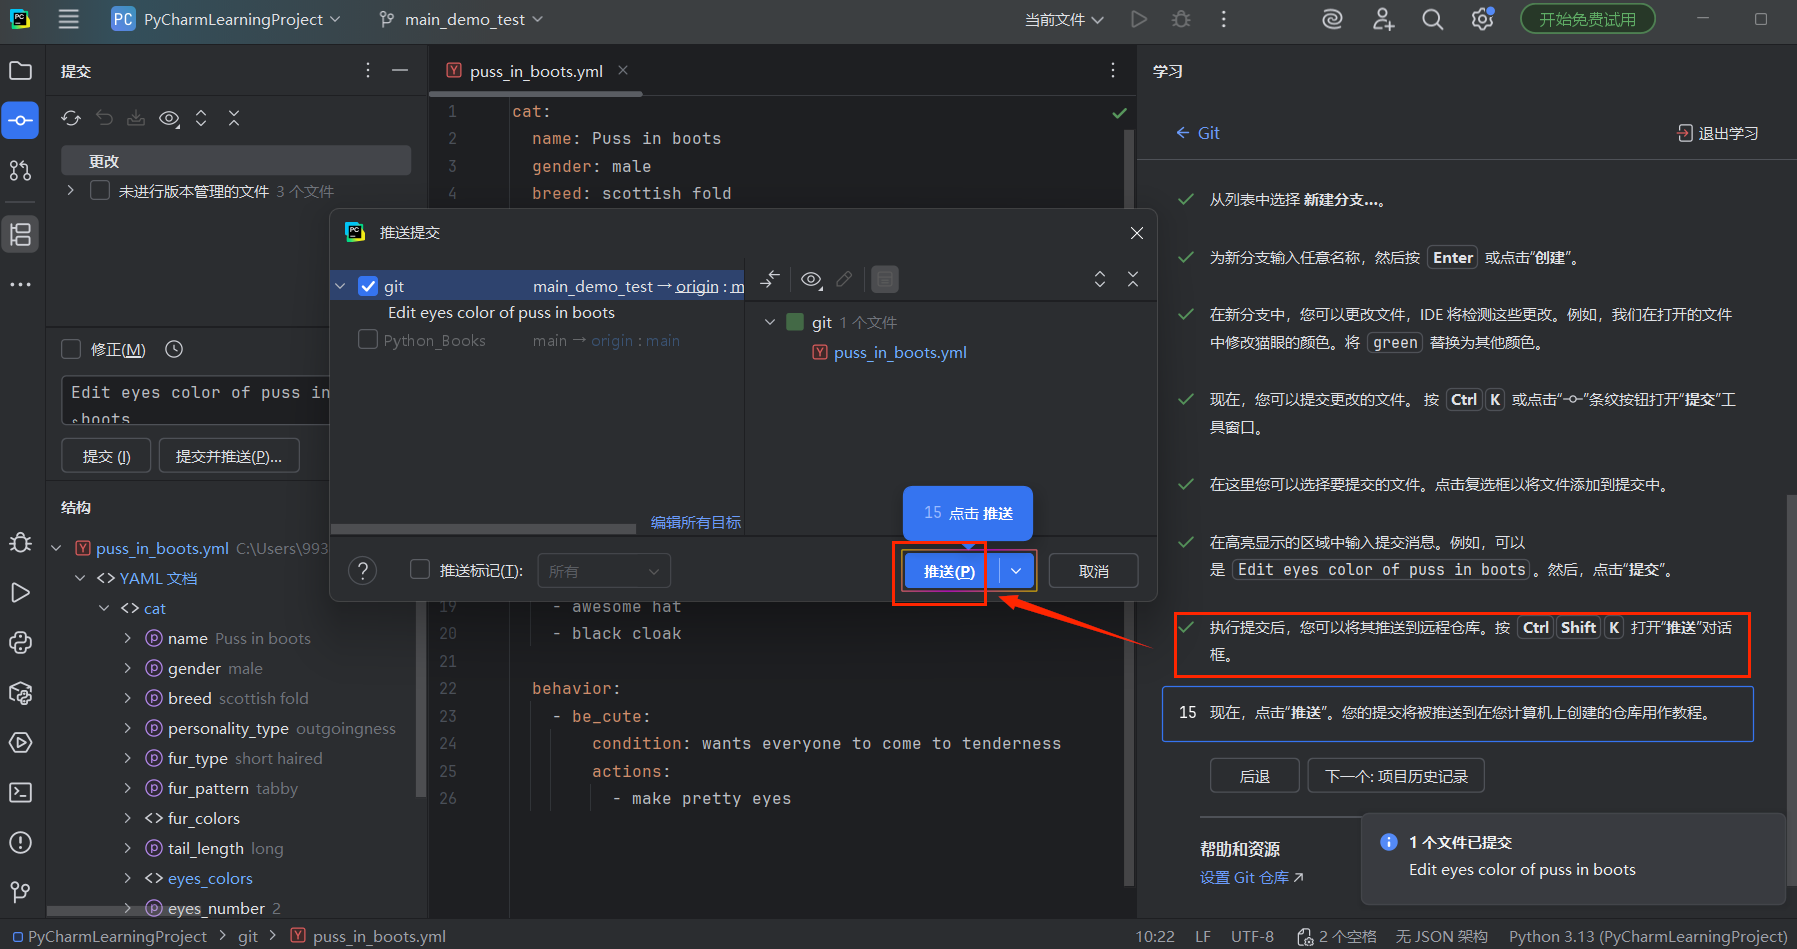Image resolution: width=1797 pixels, height=949 pixels.
Task: Go back to Git lessons link
Action: (1198, 133)
